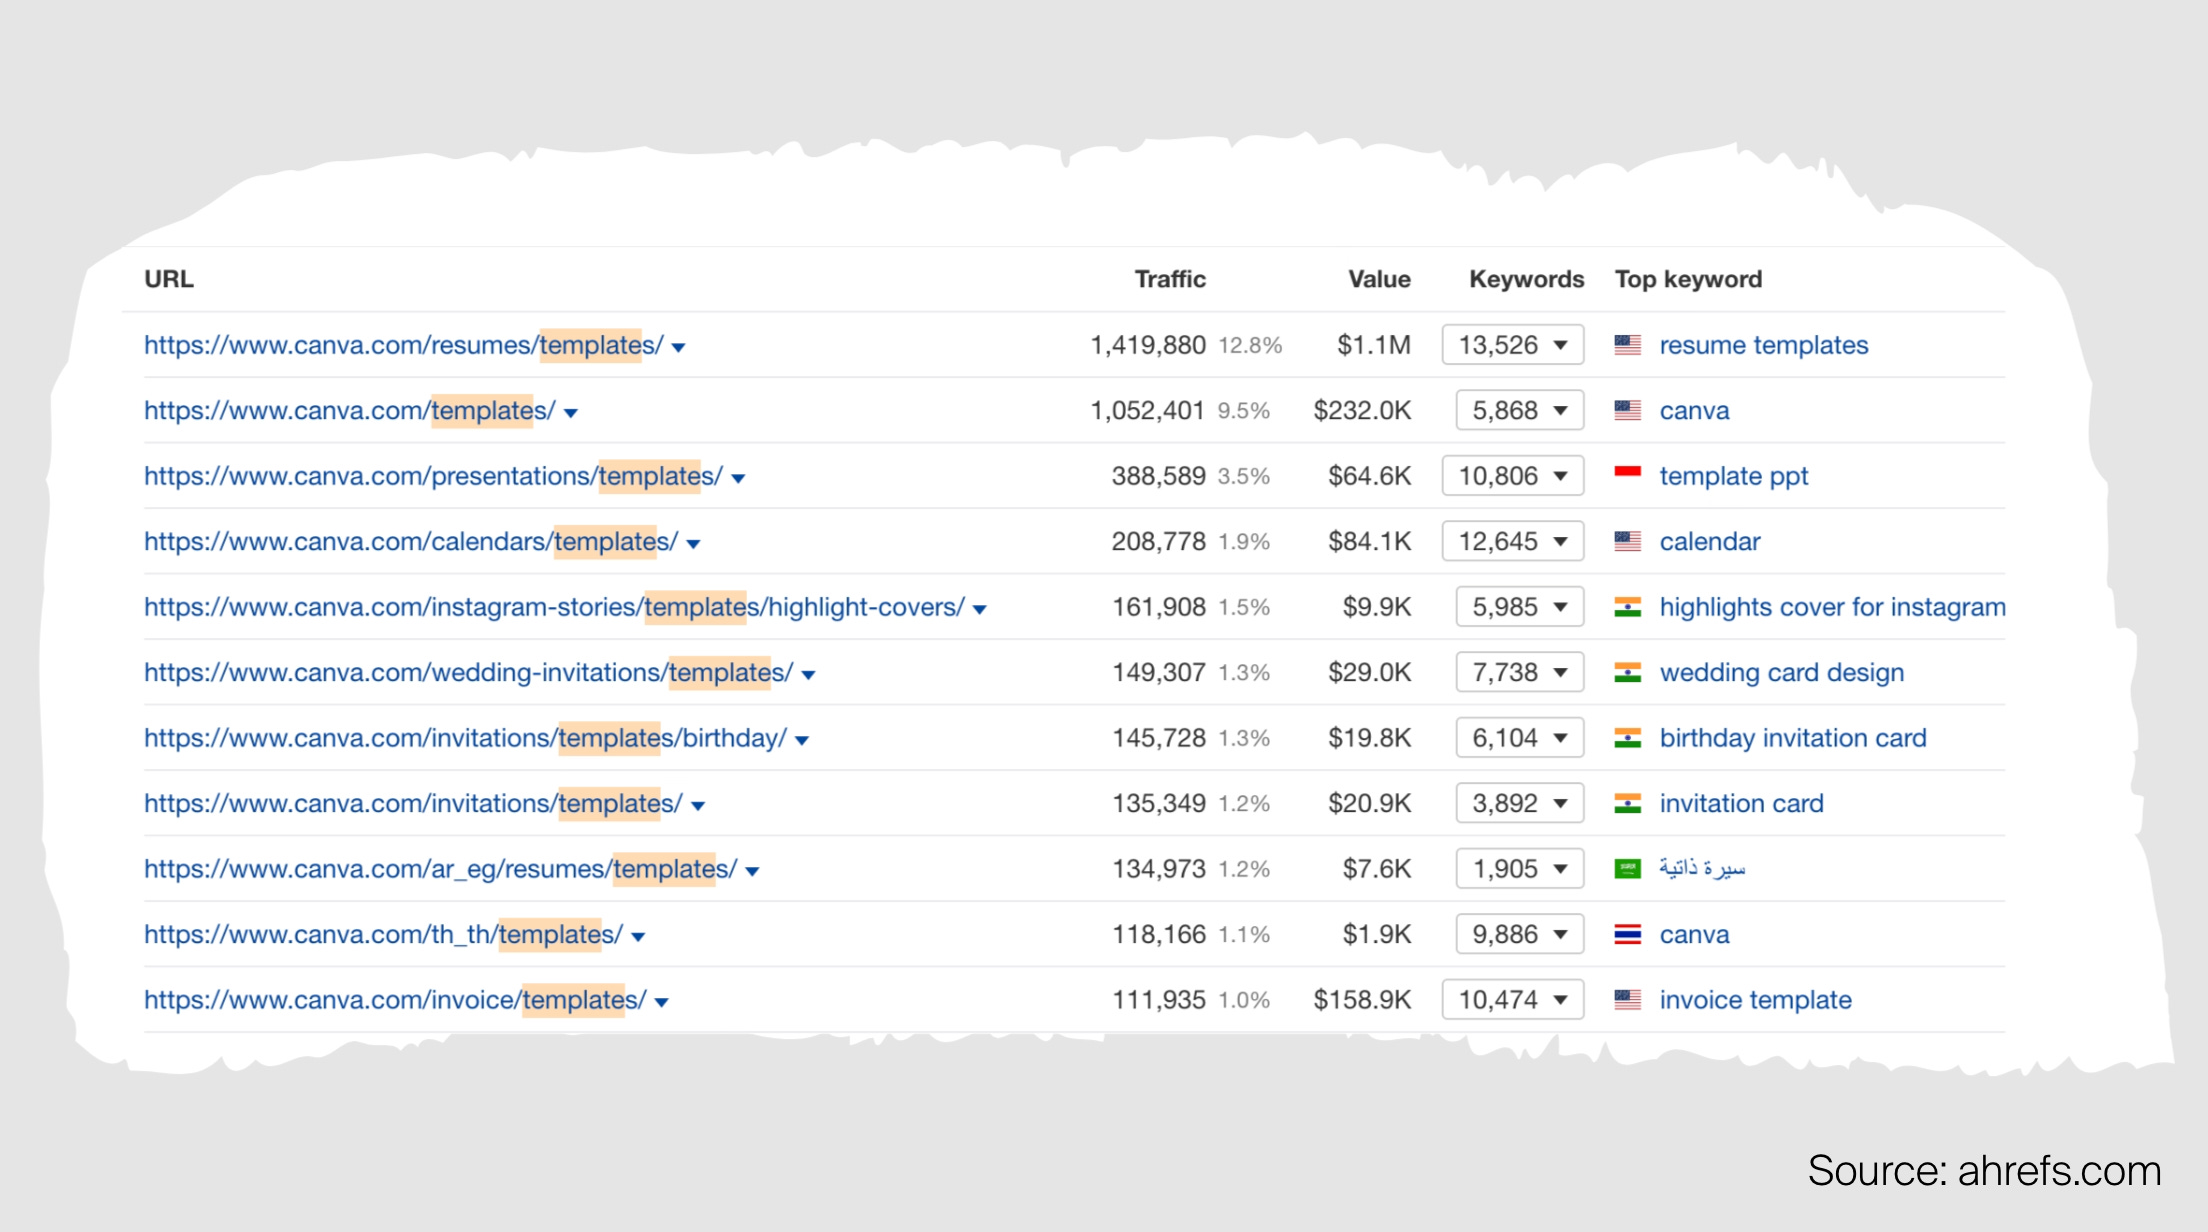This screenshot has width=2208, height=1232.
Task: Open the 6,104 keywords dropdown
Action: (x=1520, y=738)
